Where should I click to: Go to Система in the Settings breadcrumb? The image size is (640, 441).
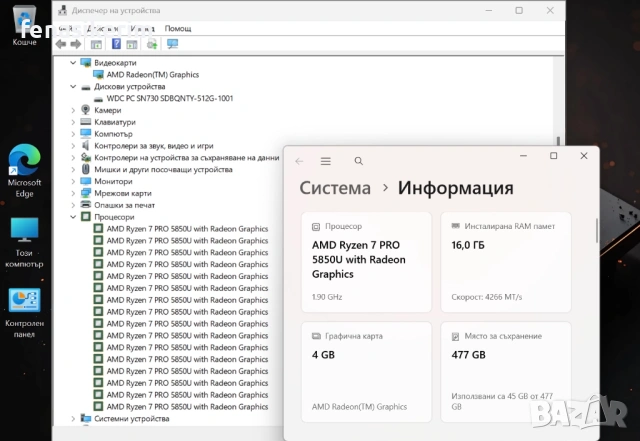pos(335,188)
